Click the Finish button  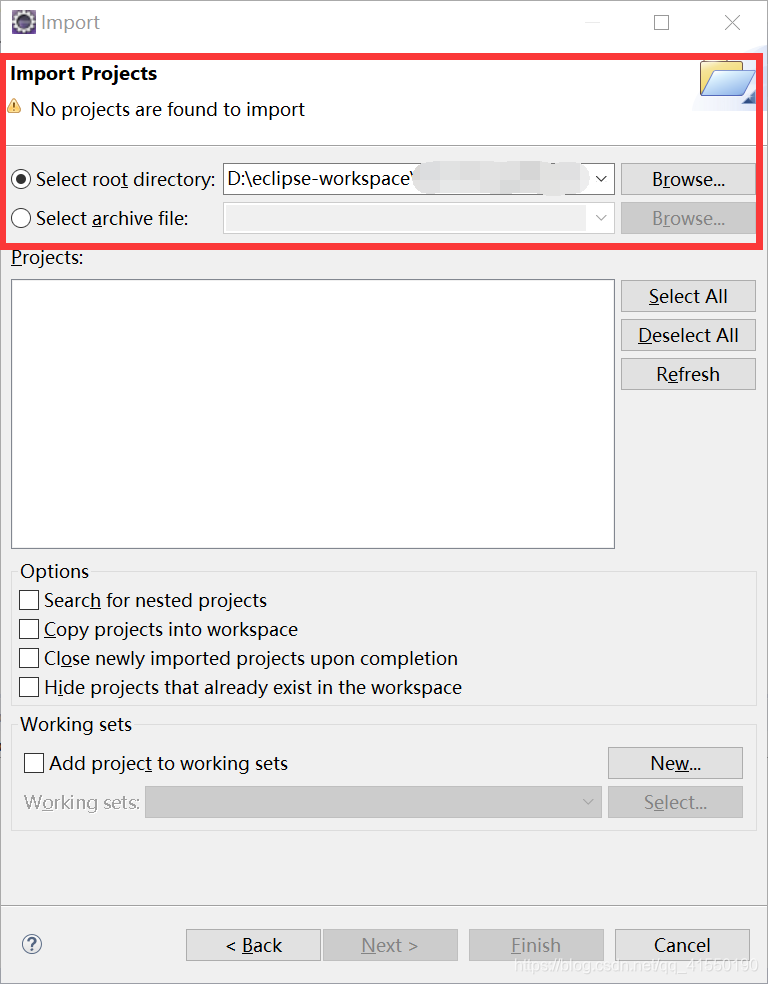coord(536,945)
